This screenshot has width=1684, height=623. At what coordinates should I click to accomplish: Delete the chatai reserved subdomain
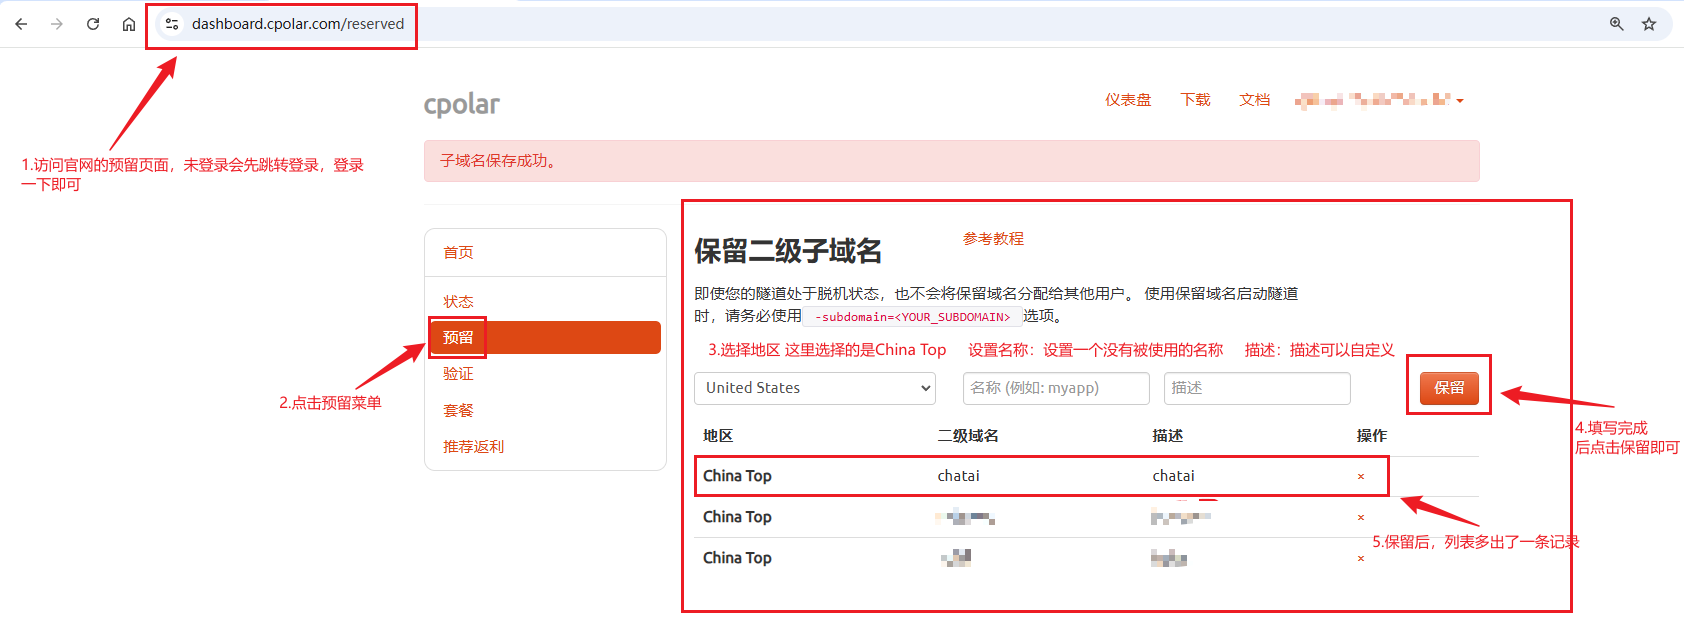point(1361,477)
